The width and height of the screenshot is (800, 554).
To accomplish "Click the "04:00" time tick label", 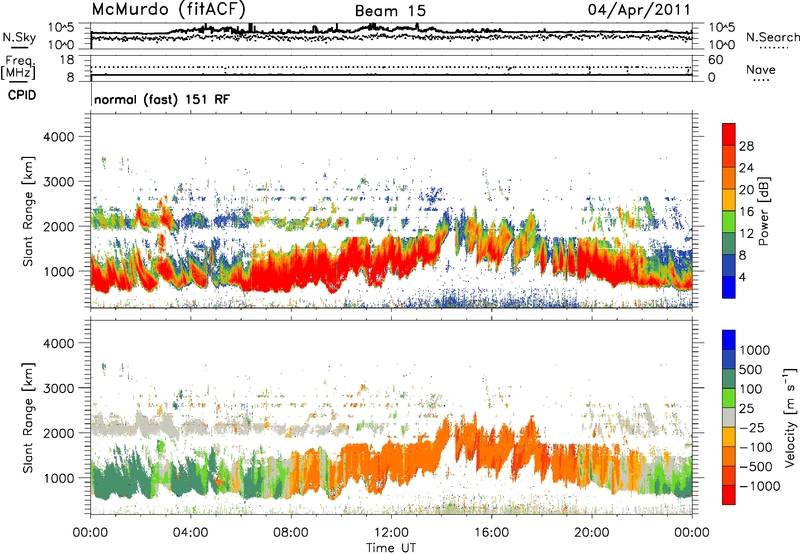I will click(190, 532).
